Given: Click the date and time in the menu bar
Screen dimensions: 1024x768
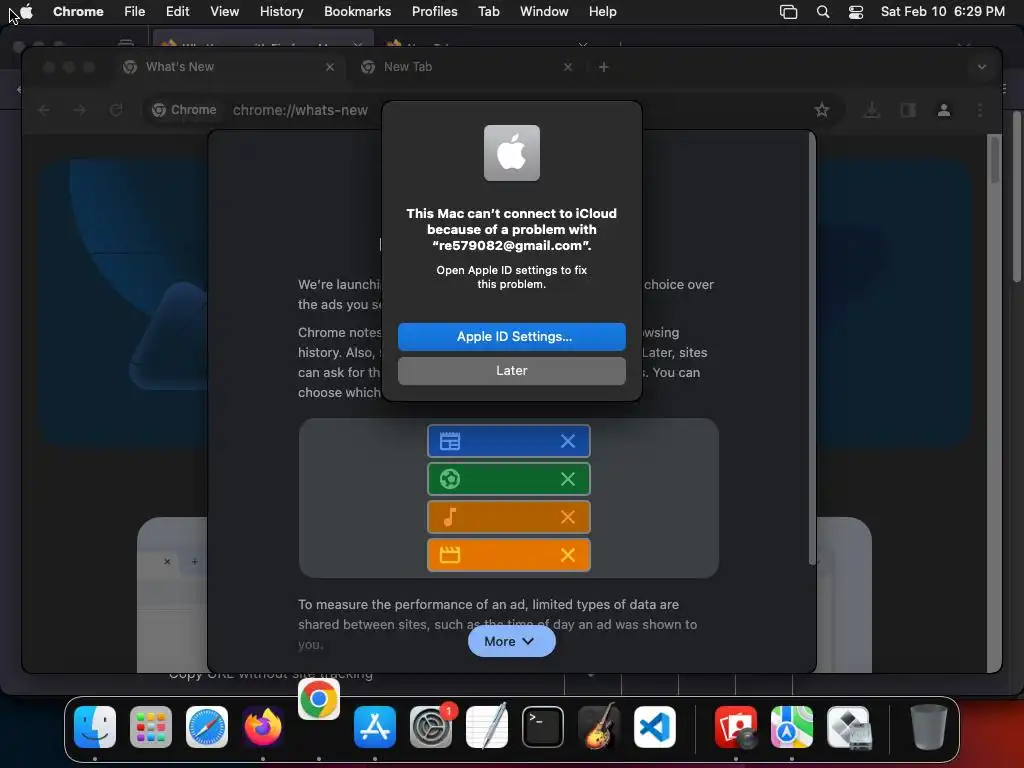Looking at the screenshot, I should click(942, 11).
